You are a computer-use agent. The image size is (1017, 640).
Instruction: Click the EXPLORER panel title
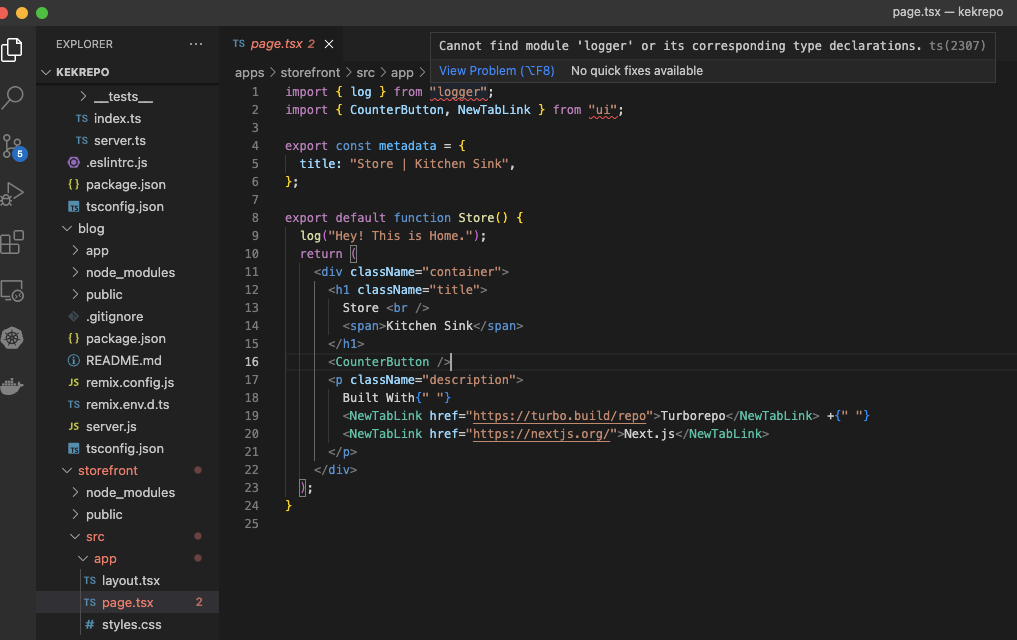[84, 44]
